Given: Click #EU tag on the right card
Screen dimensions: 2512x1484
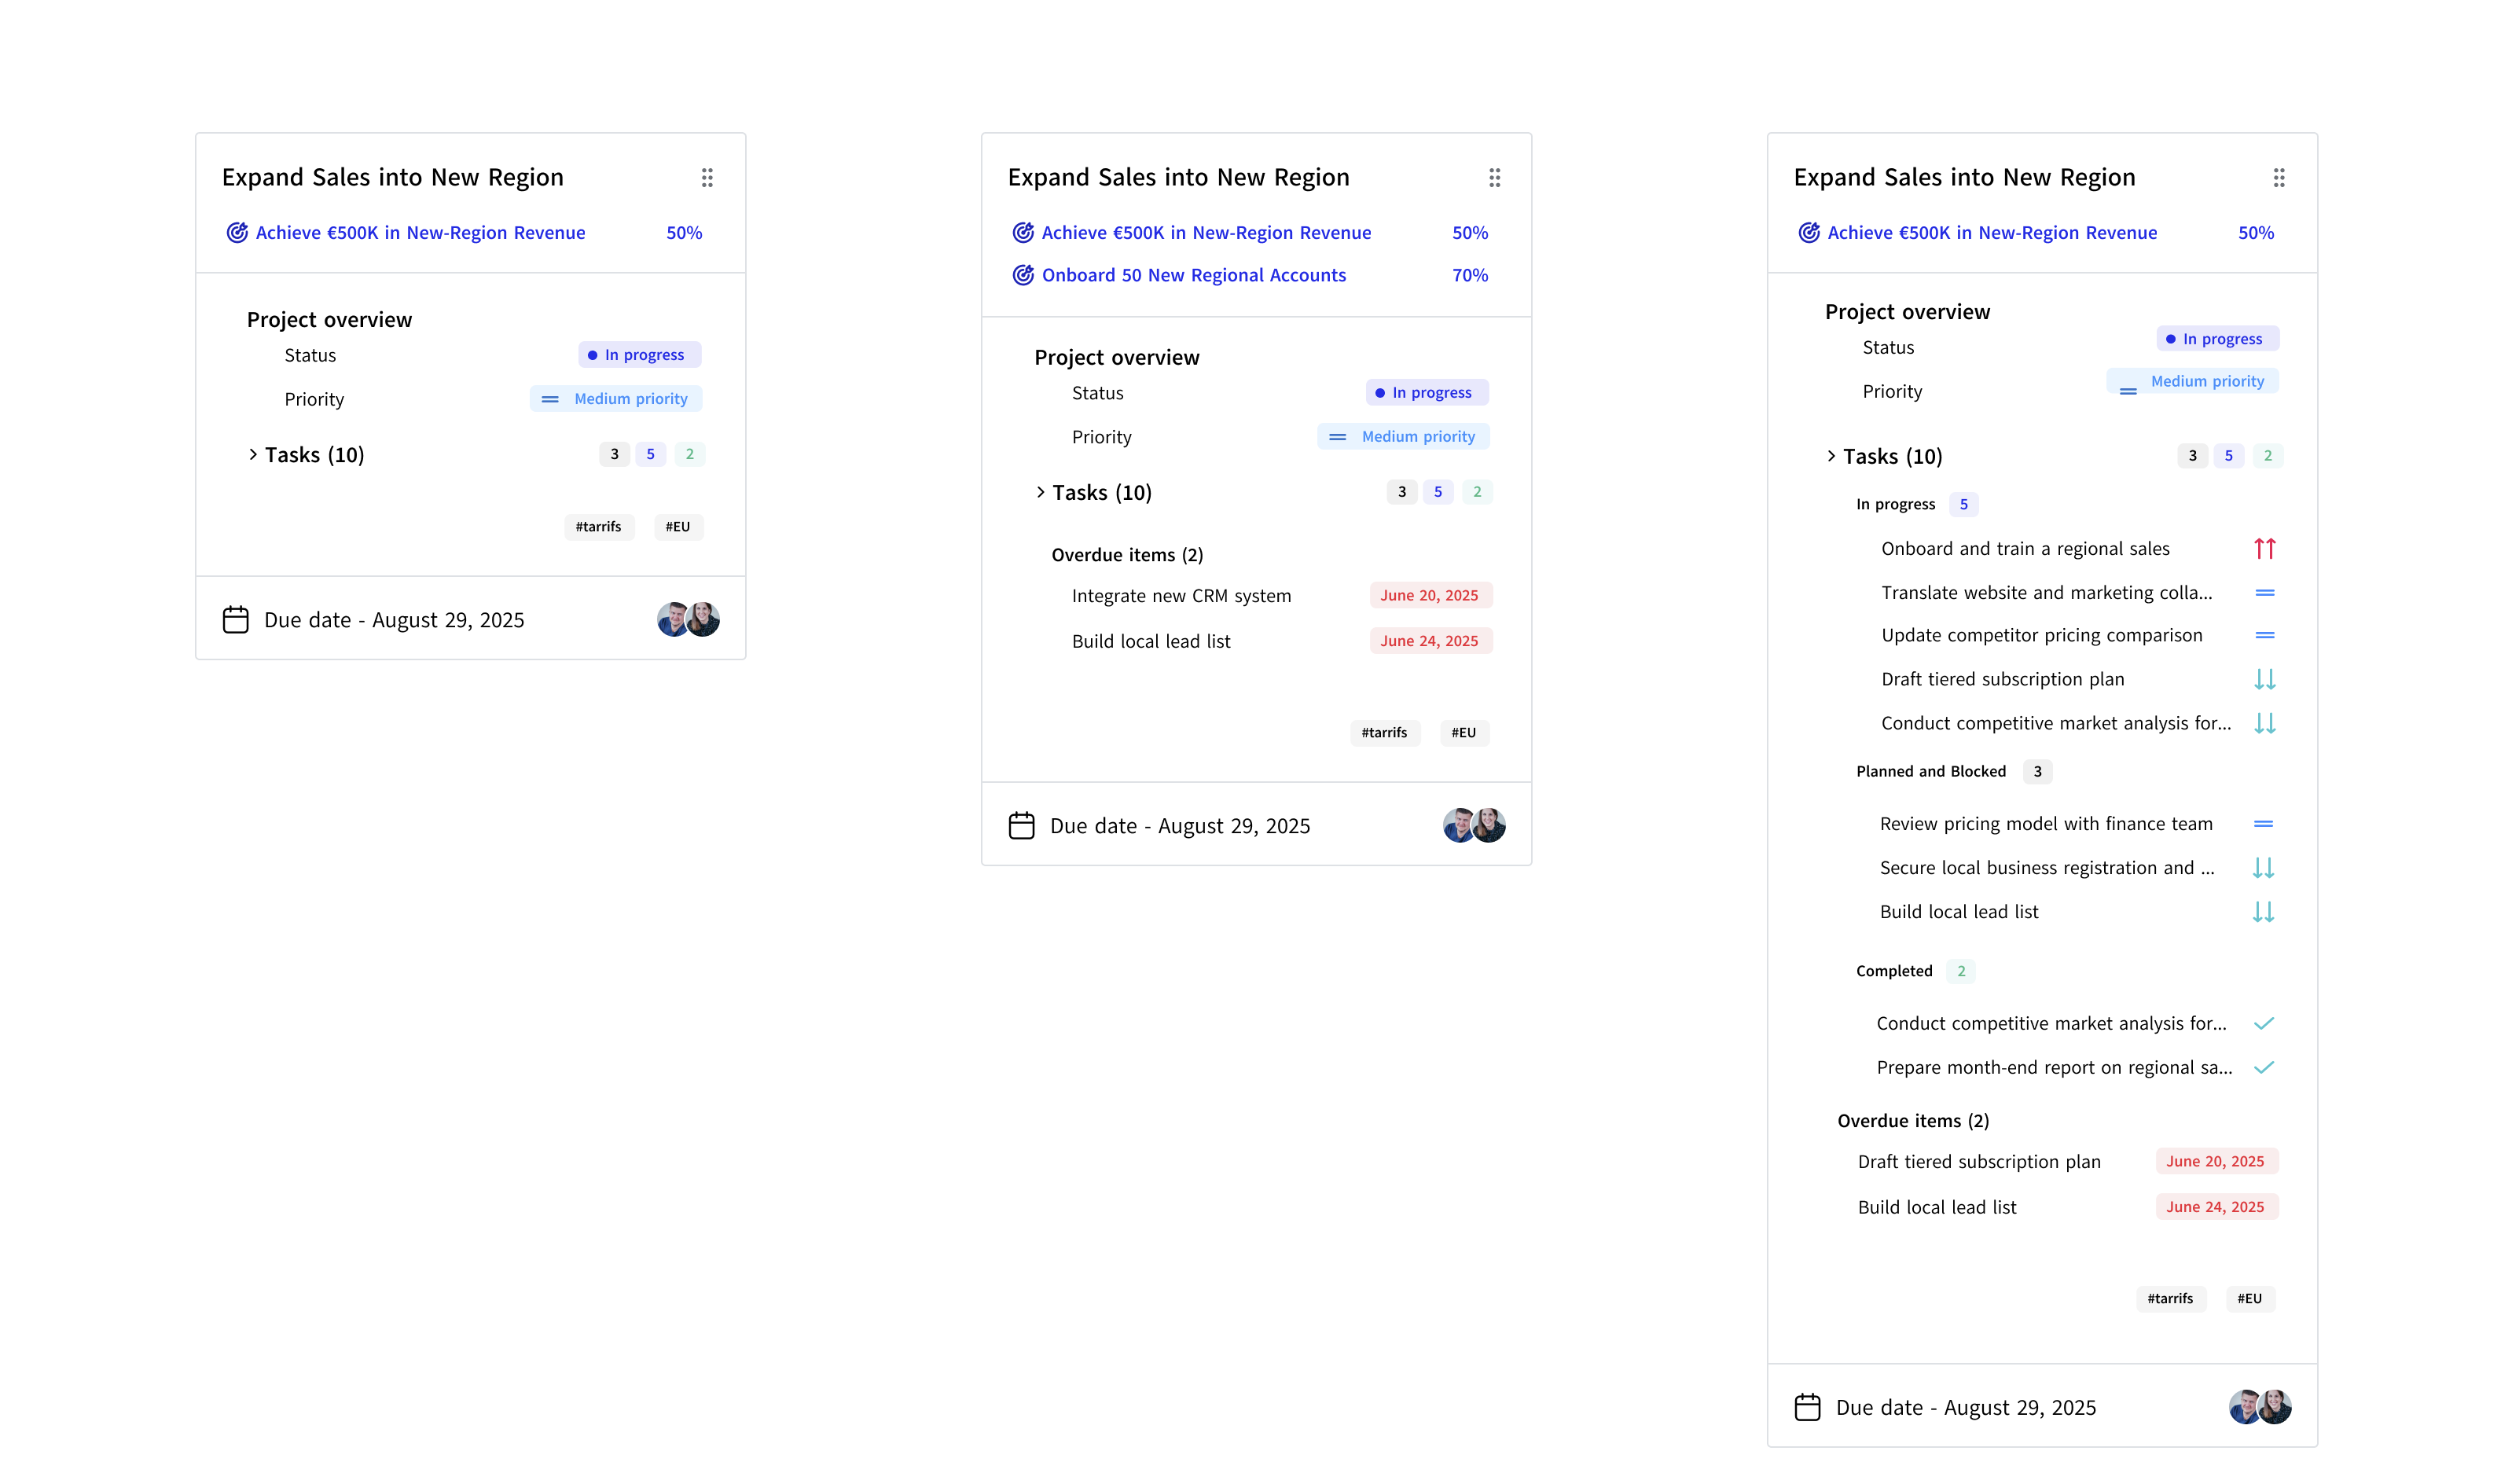Looking at the screenshot, I should pyautogui.click(x=2249, y=1298).
